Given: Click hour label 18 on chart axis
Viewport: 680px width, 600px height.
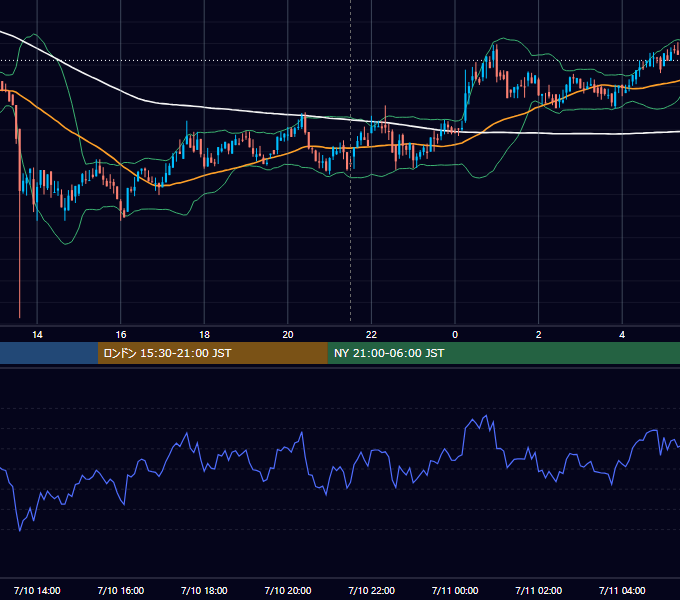Looking at the screenshot, I should click(204, 335).
